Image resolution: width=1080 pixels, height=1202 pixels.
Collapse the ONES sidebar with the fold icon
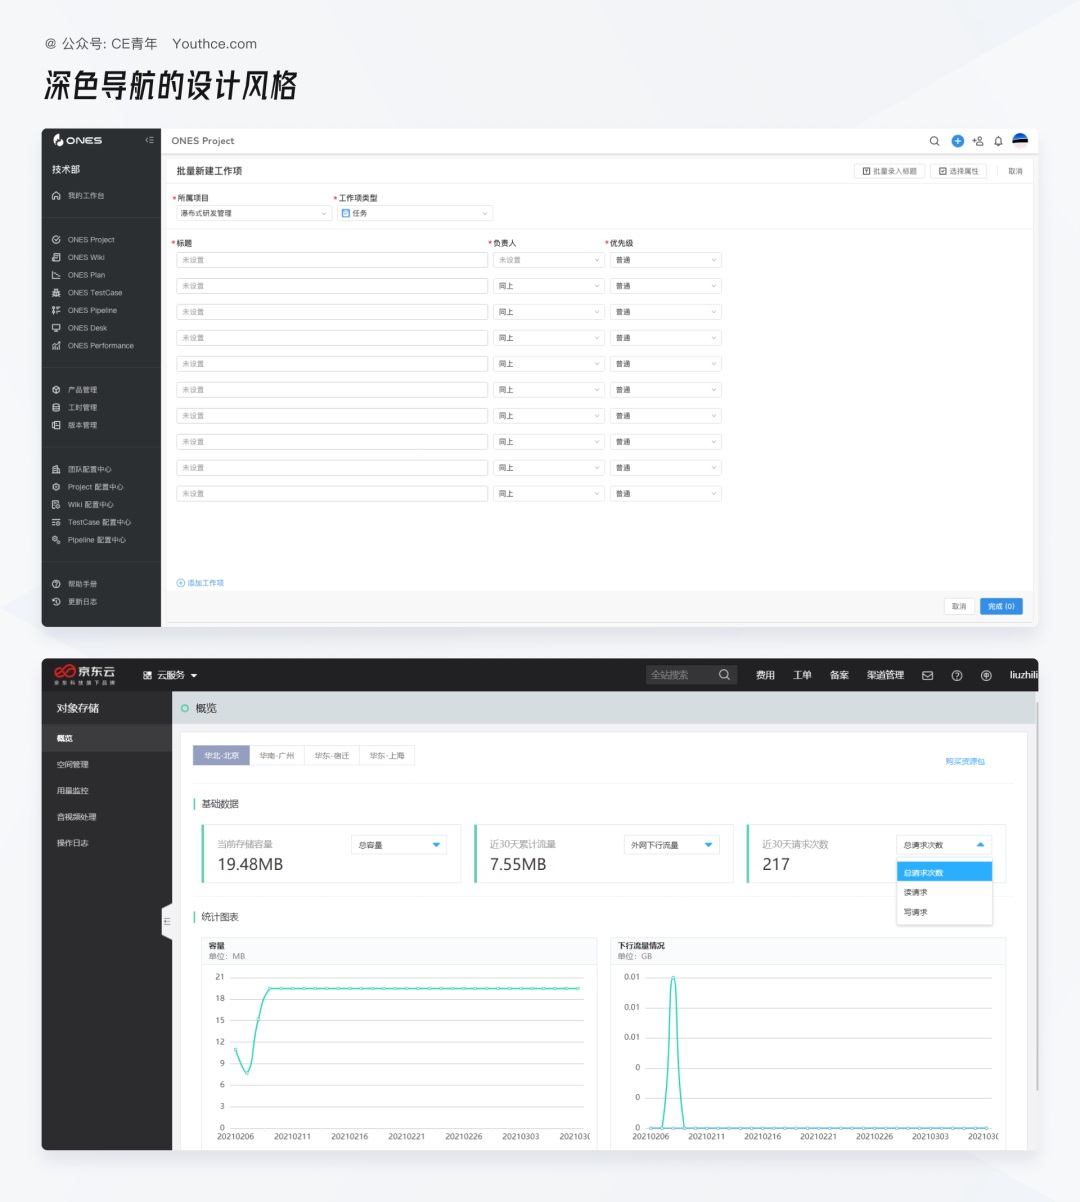point(149,140)
